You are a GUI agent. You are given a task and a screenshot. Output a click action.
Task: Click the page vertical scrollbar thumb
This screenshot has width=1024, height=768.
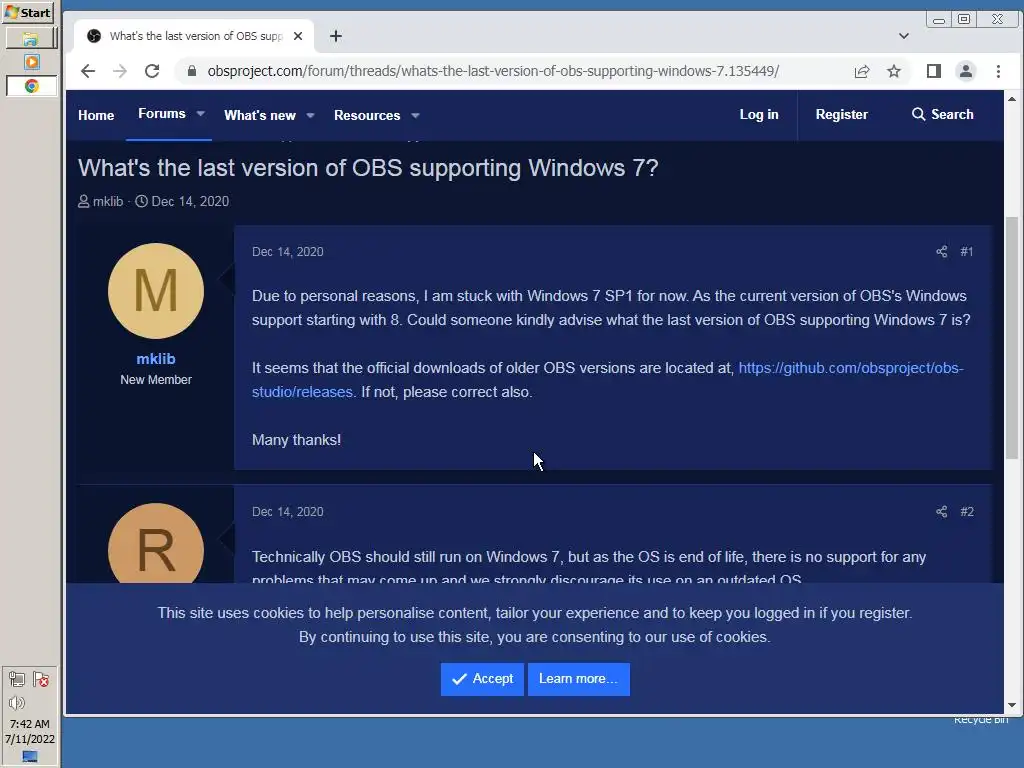tap(1012, 337)
